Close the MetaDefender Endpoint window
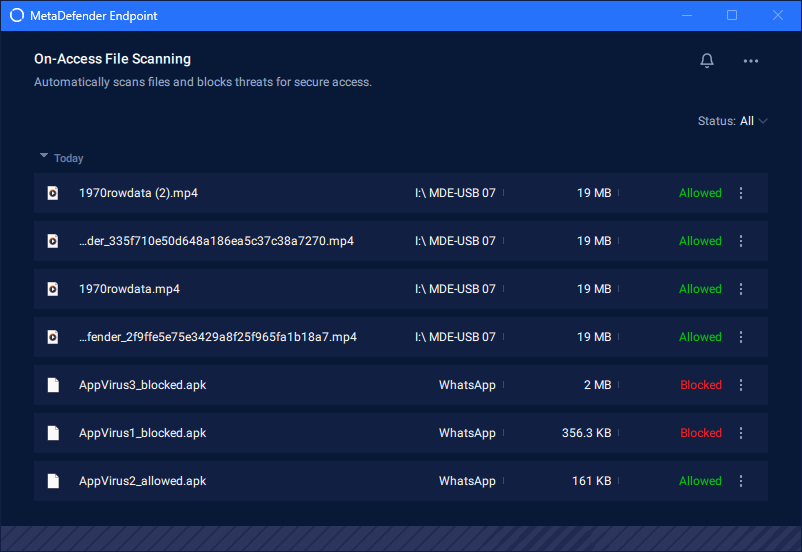 777,15
